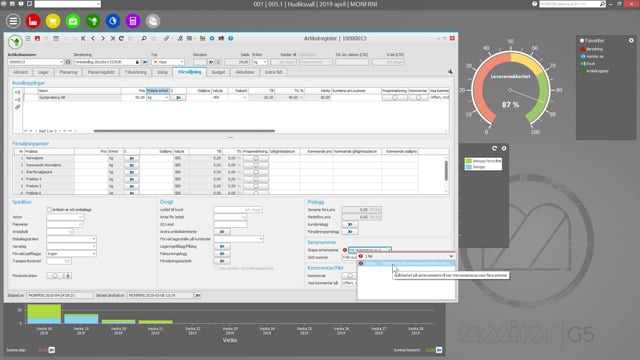Open the red factory module icon
This screenshot has height=360, width=640.
(33, 21)
